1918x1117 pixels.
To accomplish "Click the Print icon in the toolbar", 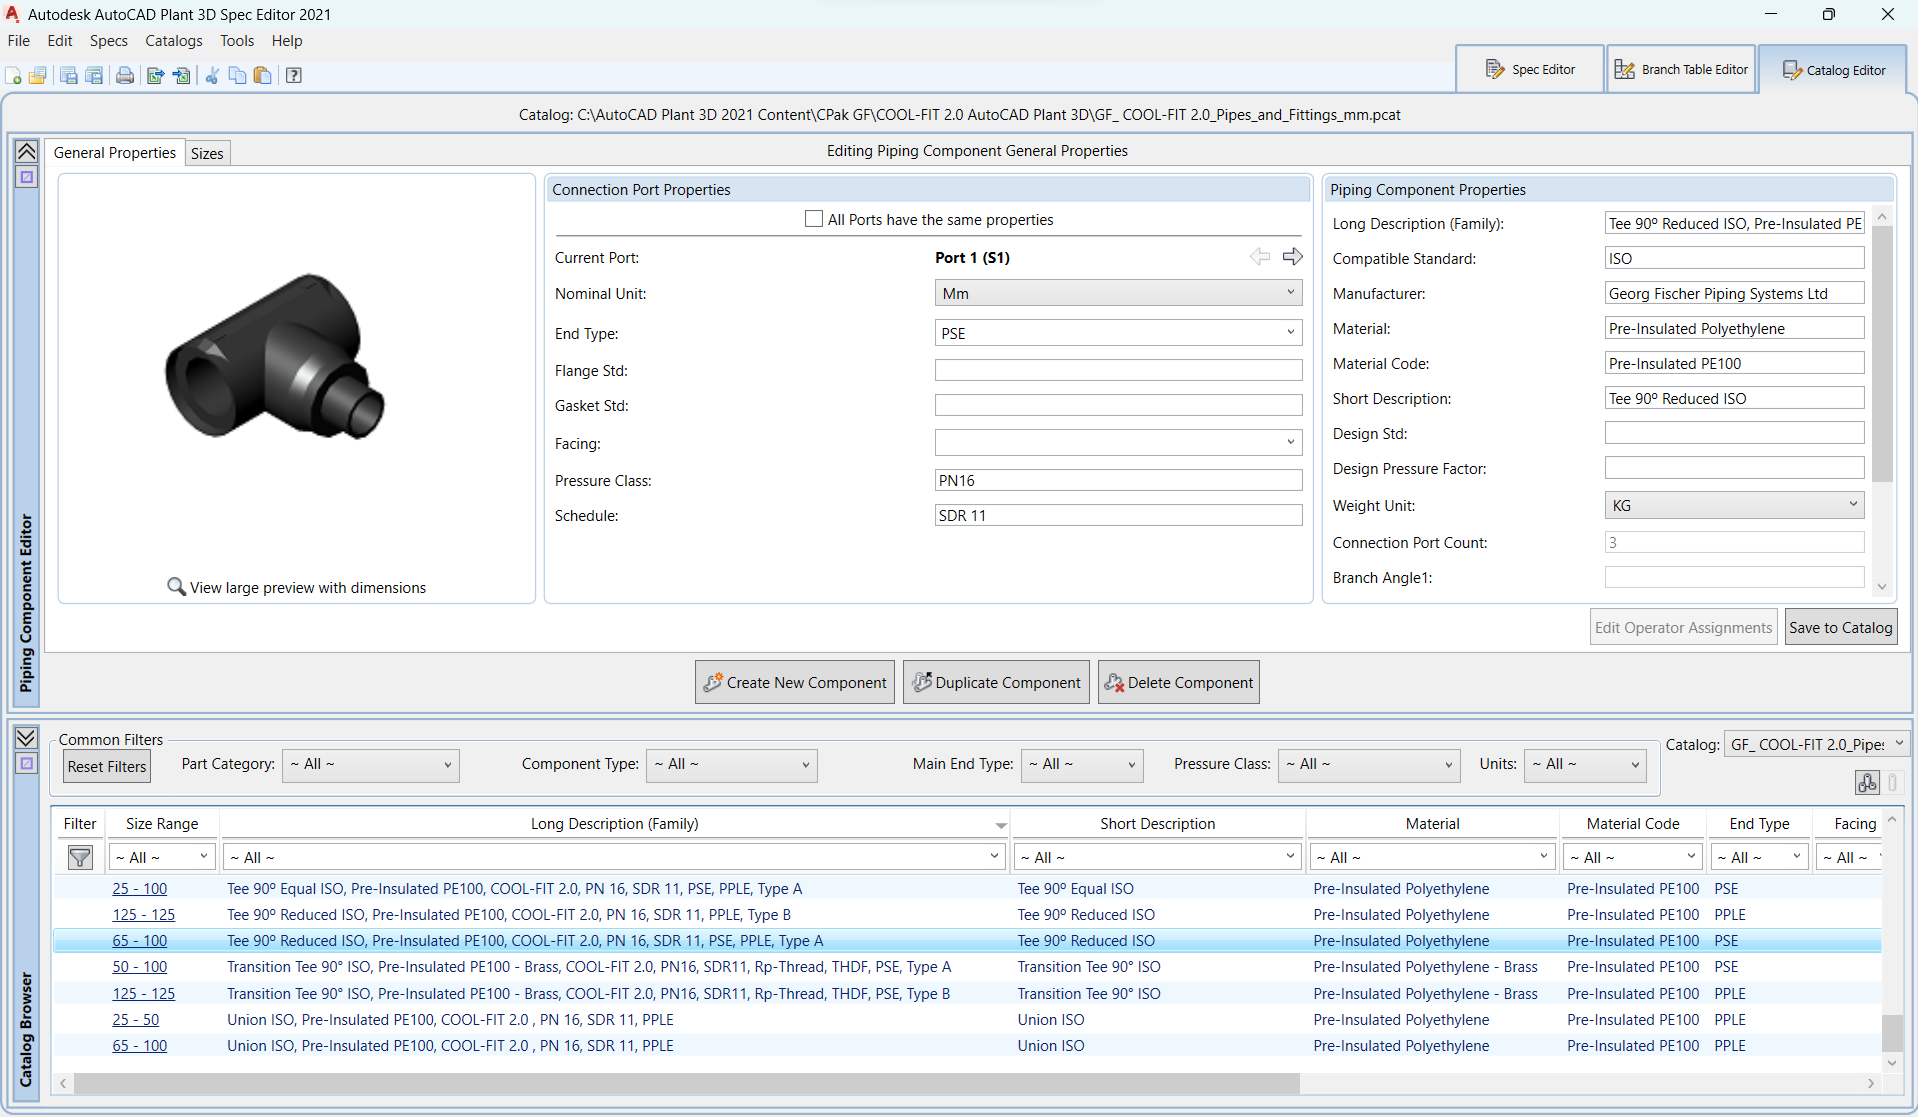I will 125,76.
